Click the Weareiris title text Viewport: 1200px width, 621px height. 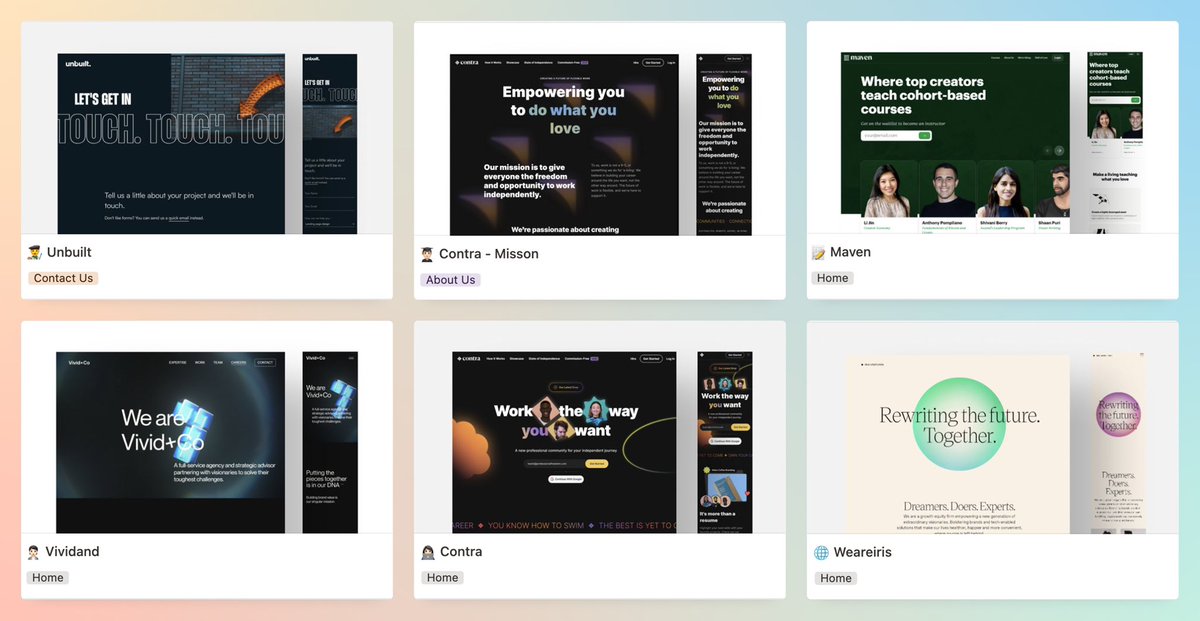click(861, 552)
